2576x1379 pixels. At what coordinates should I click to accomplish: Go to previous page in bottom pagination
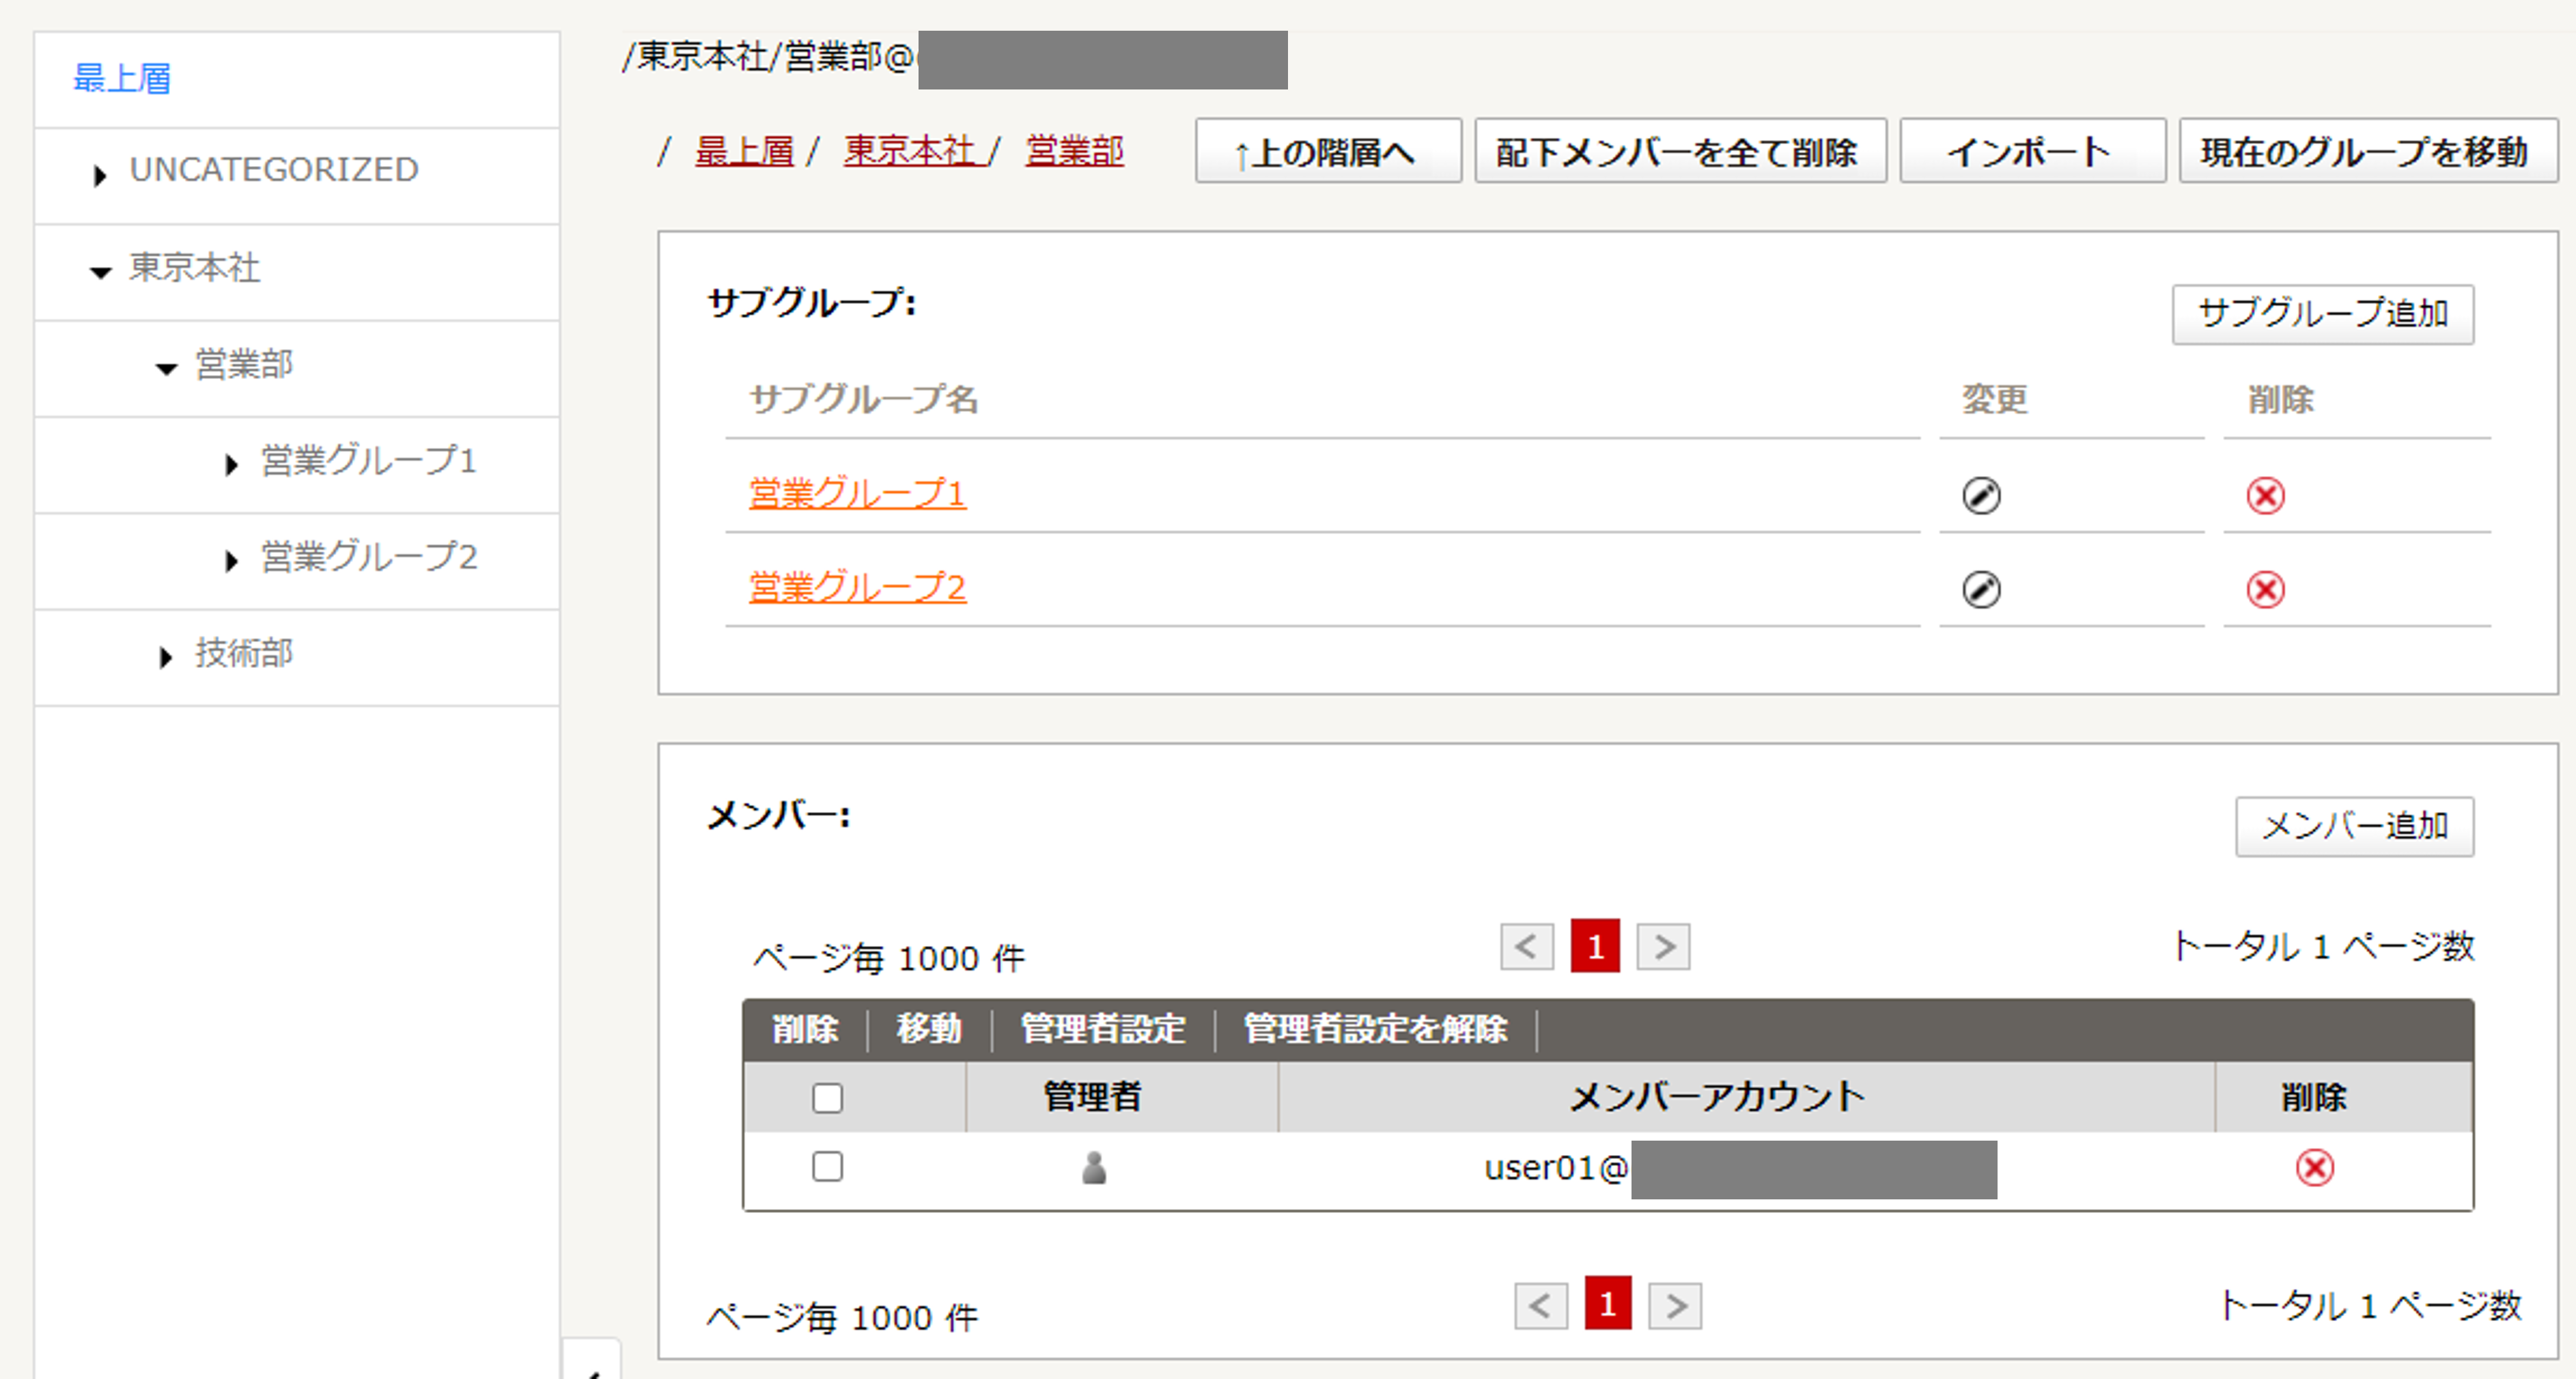(1540, 1305)
